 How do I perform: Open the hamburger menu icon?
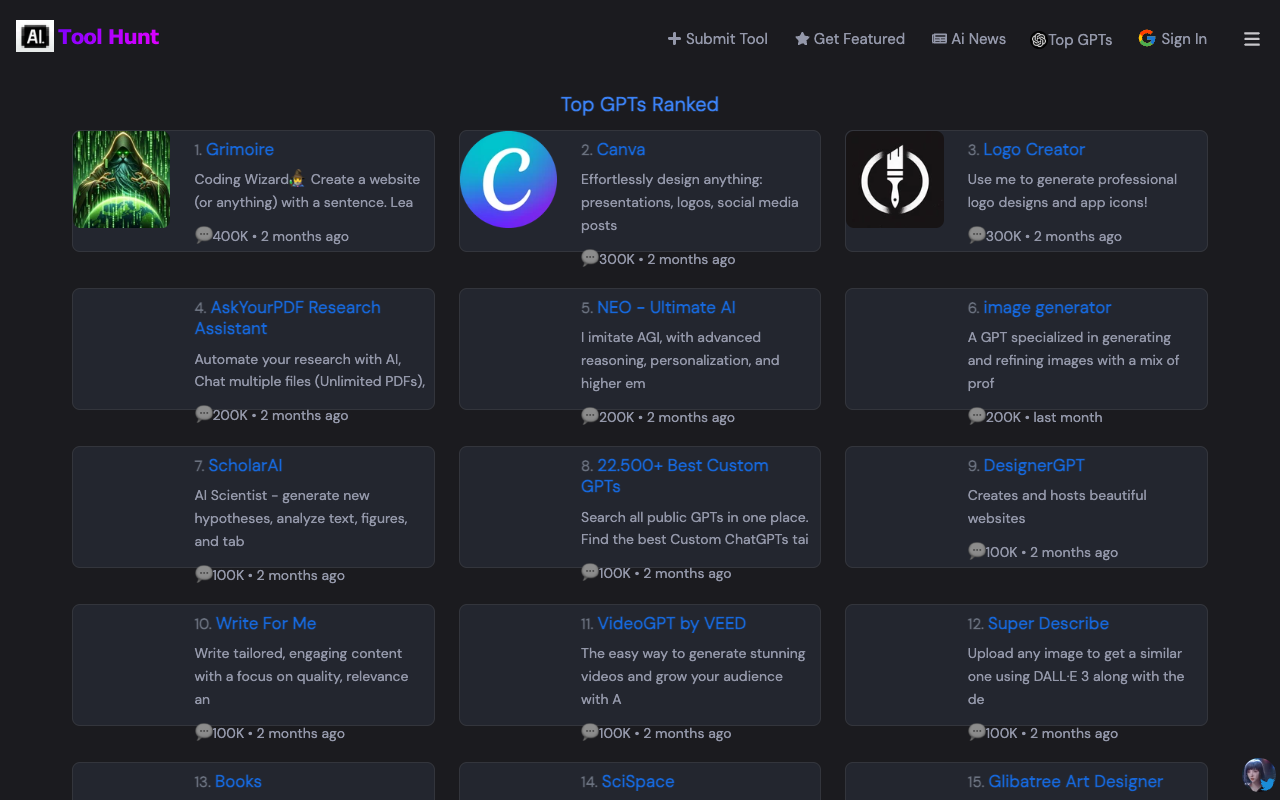pyautogui.click(x=1252, y=39)
